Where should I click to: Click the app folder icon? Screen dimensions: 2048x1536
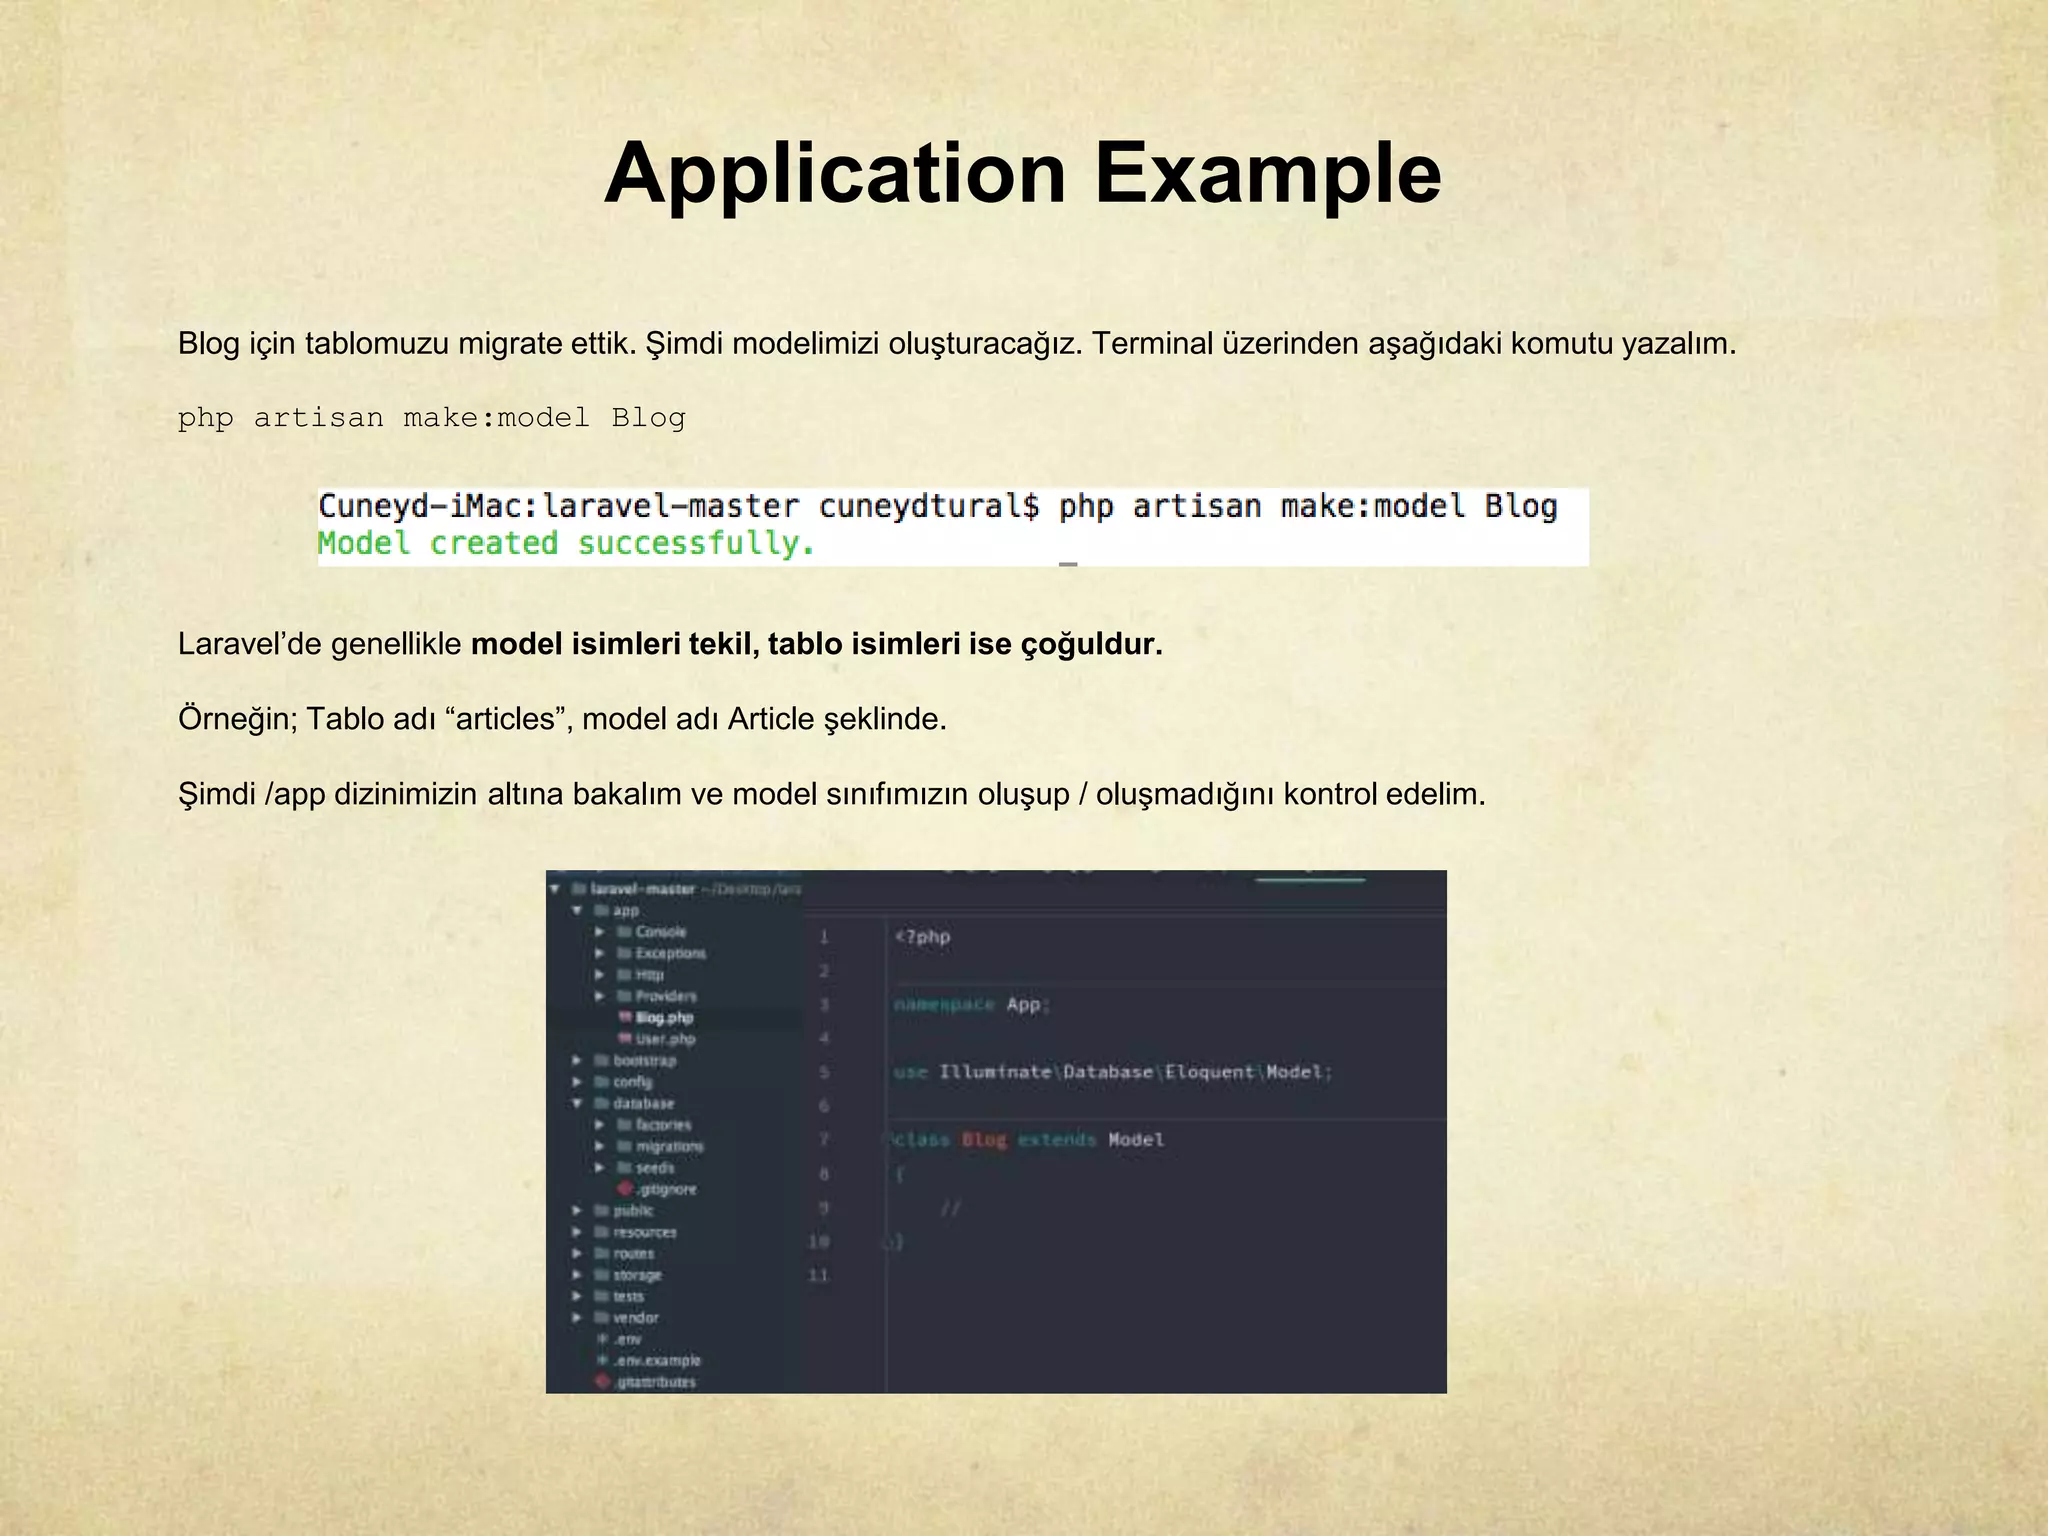601,910
